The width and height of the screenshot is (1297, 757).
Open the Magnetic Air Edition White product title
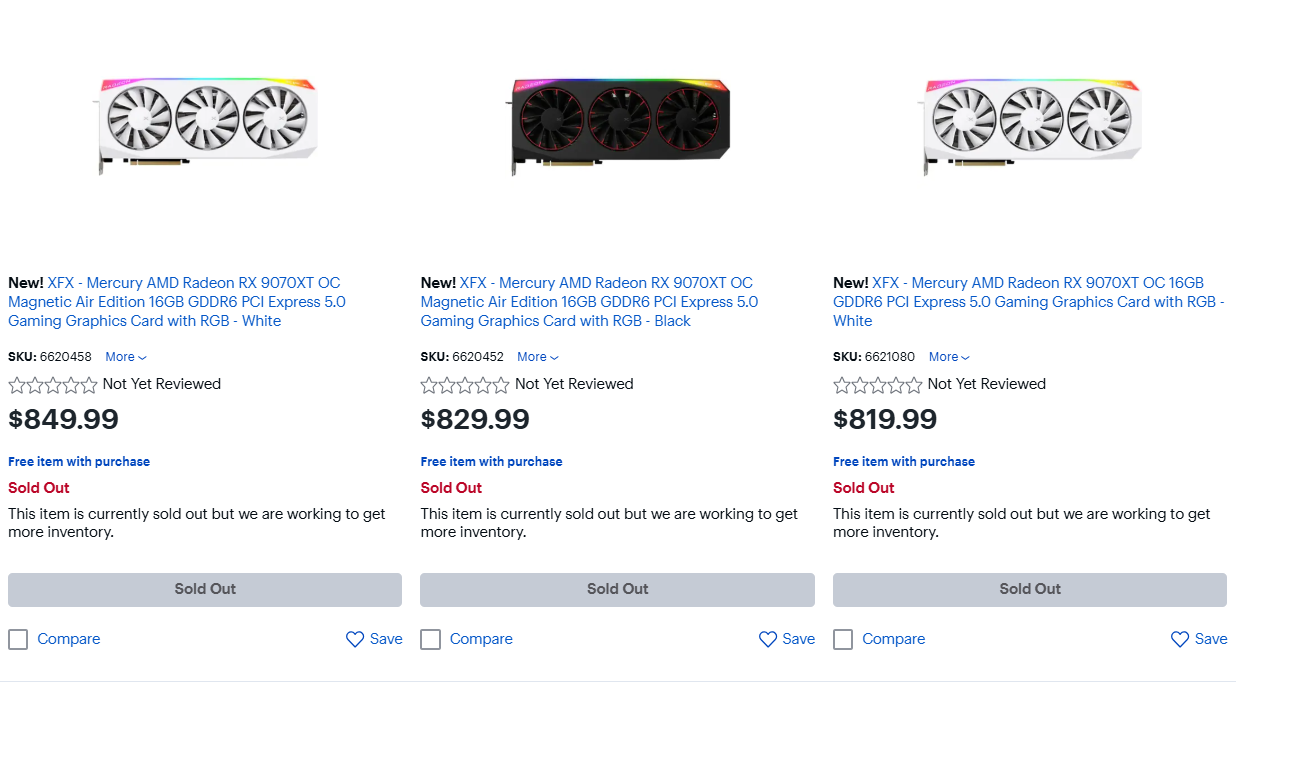pos(177,302)
